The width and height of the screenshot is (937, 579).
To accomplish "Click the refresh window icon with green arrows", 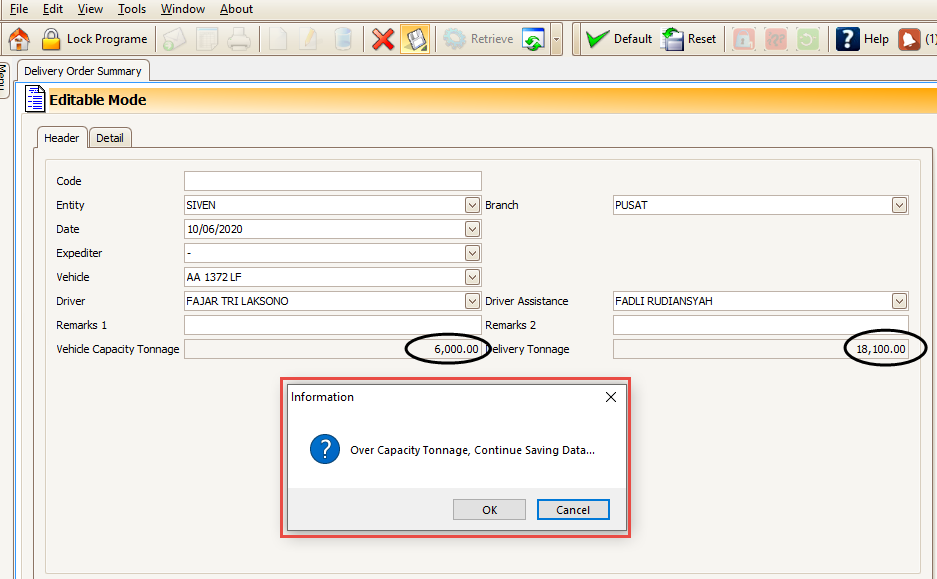I will [x=533, y=39].
